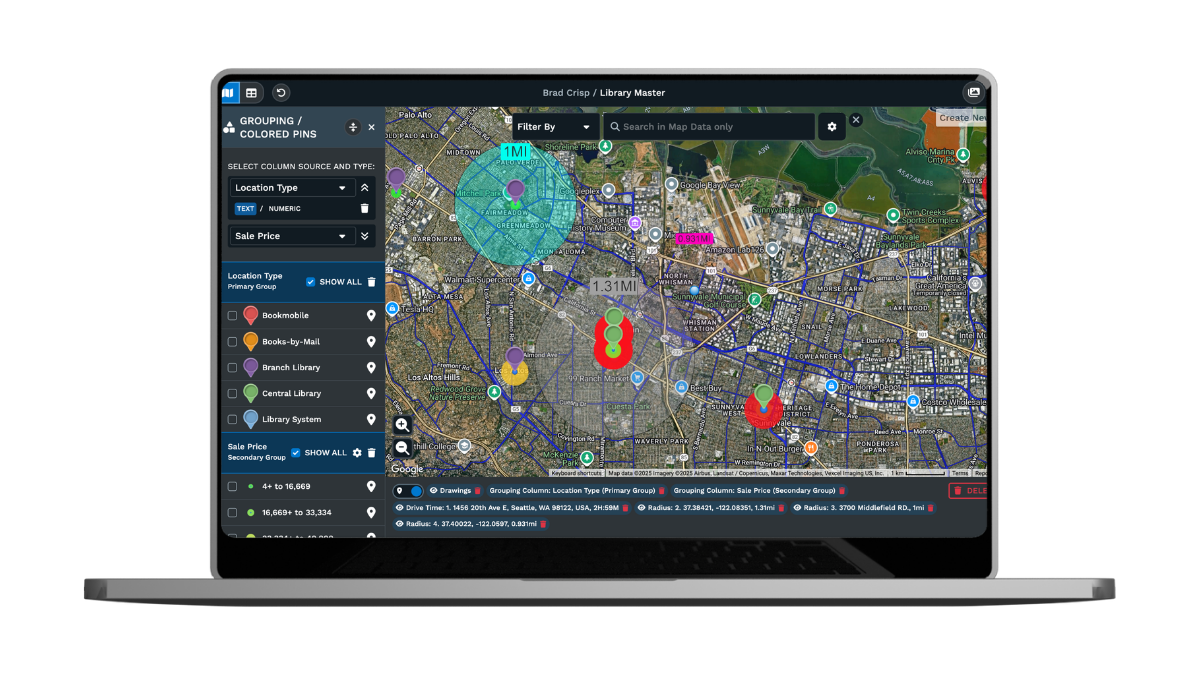
Task: Delete the Location Type primary group
Action: tap(372, 282)
